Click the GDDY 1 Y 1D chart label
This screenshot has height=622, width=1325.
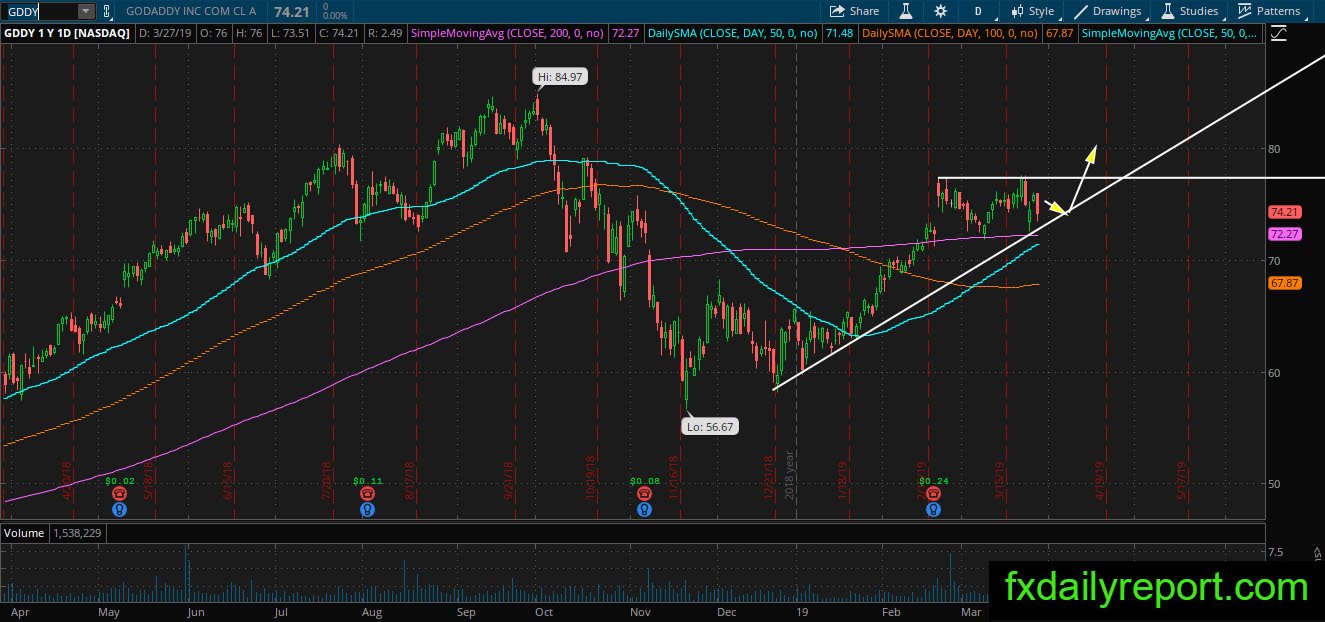67,33
